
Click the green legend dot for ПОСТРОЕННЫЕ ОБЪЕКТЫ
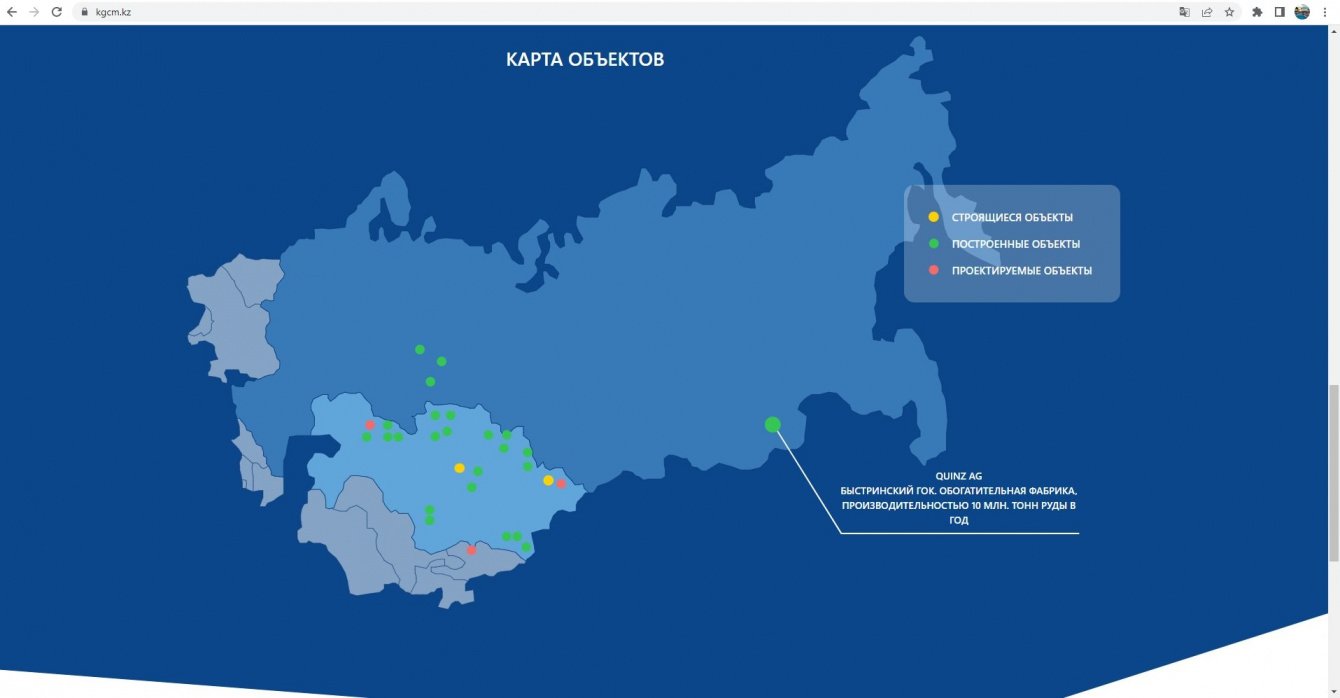pos(933,244)
